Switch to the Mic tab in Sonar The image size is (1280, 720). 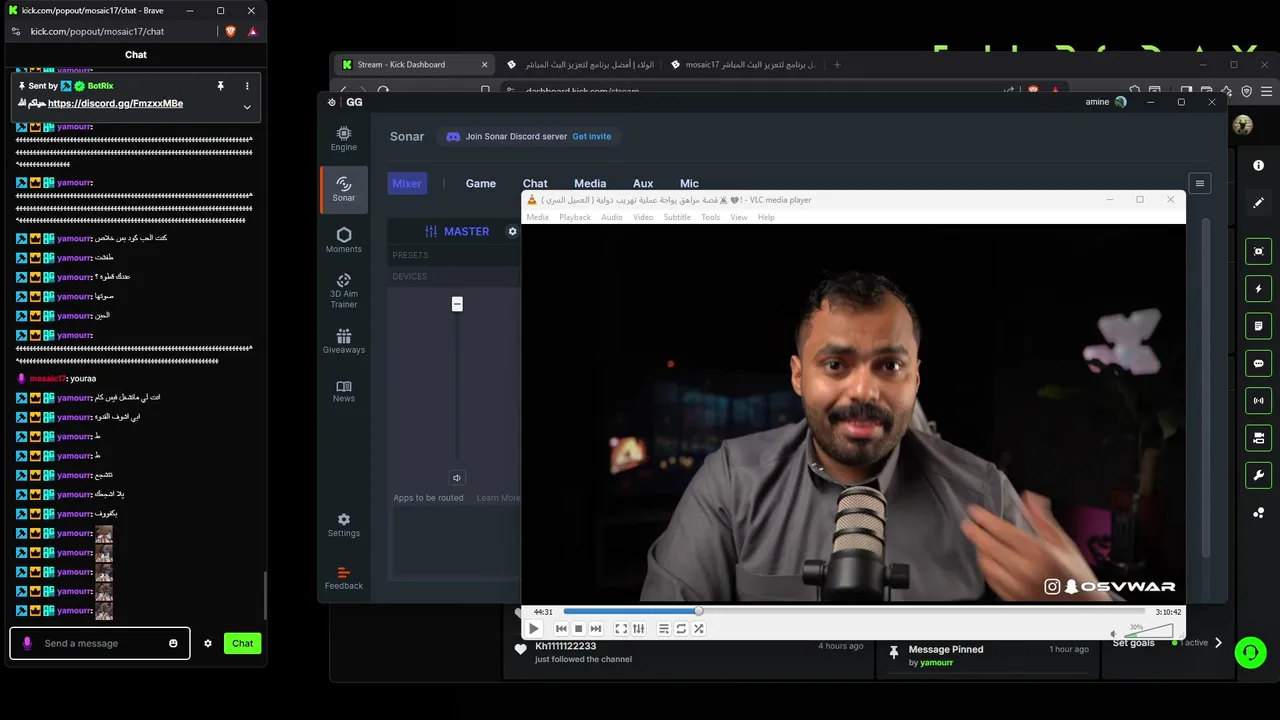pos(689,183)
